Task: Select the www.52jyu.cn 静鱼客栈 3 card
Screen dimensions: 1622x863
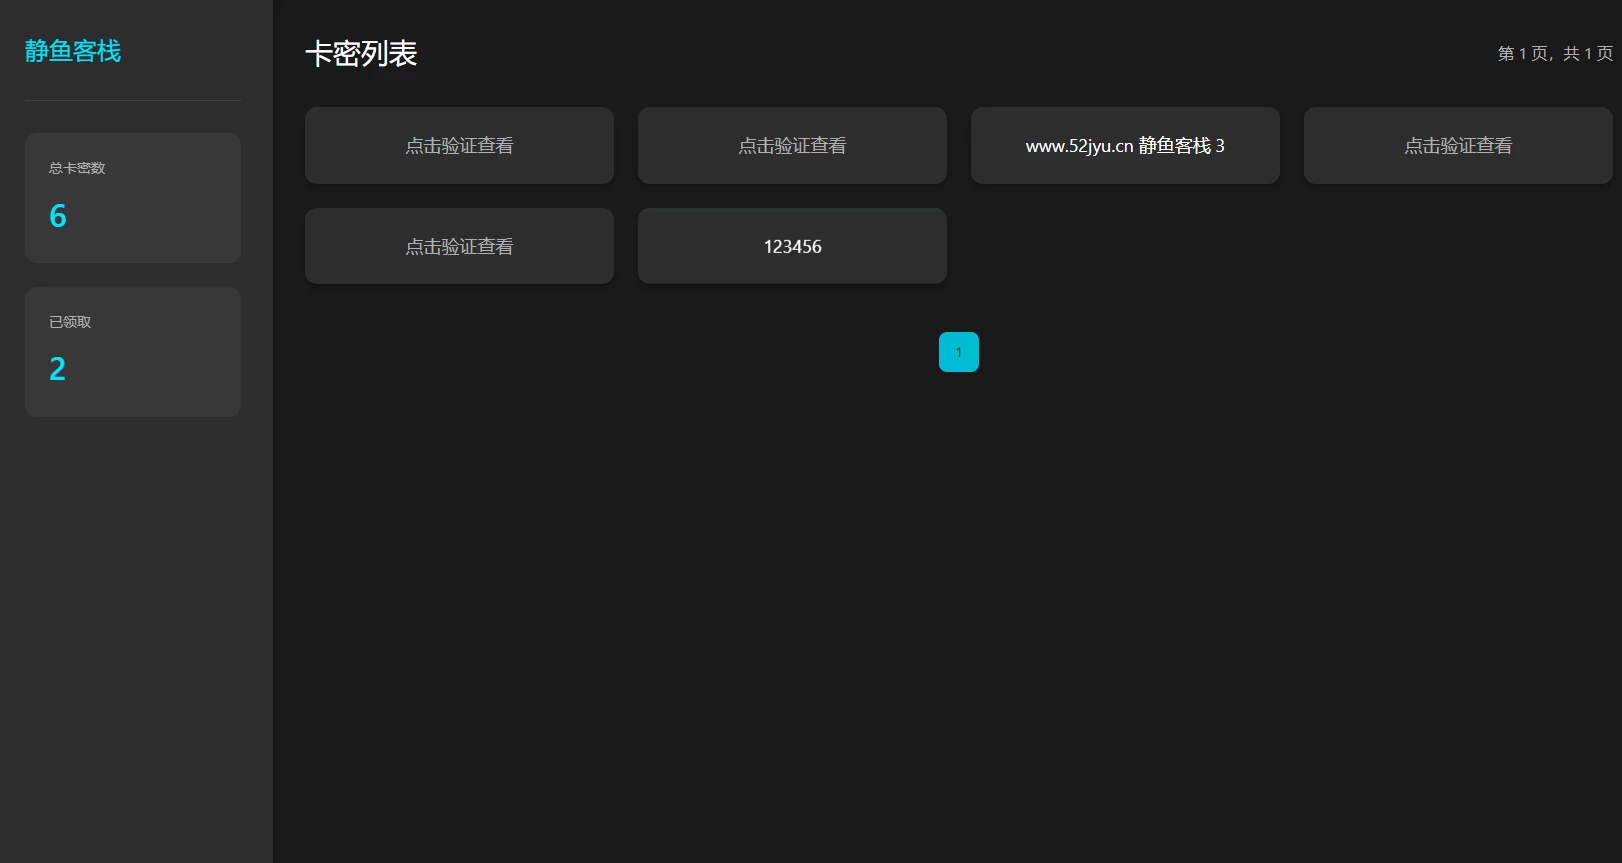Action: coord(1125,146)
